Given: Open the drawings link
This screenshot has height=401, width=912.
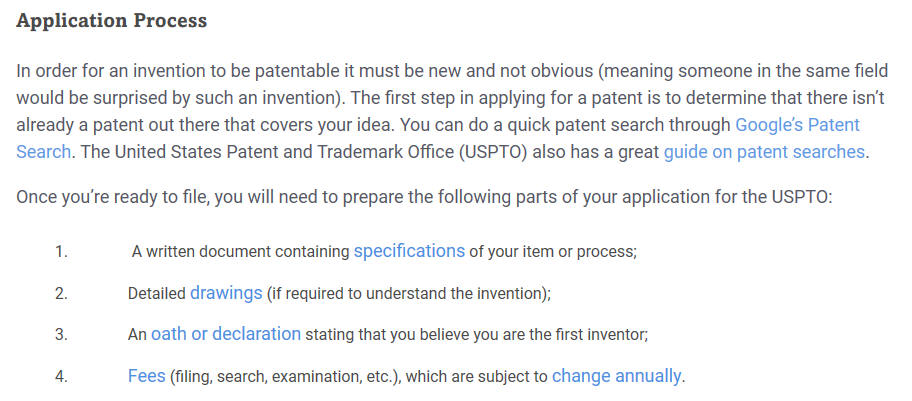Looking at the screenshot, I should [x=226, y=293].
